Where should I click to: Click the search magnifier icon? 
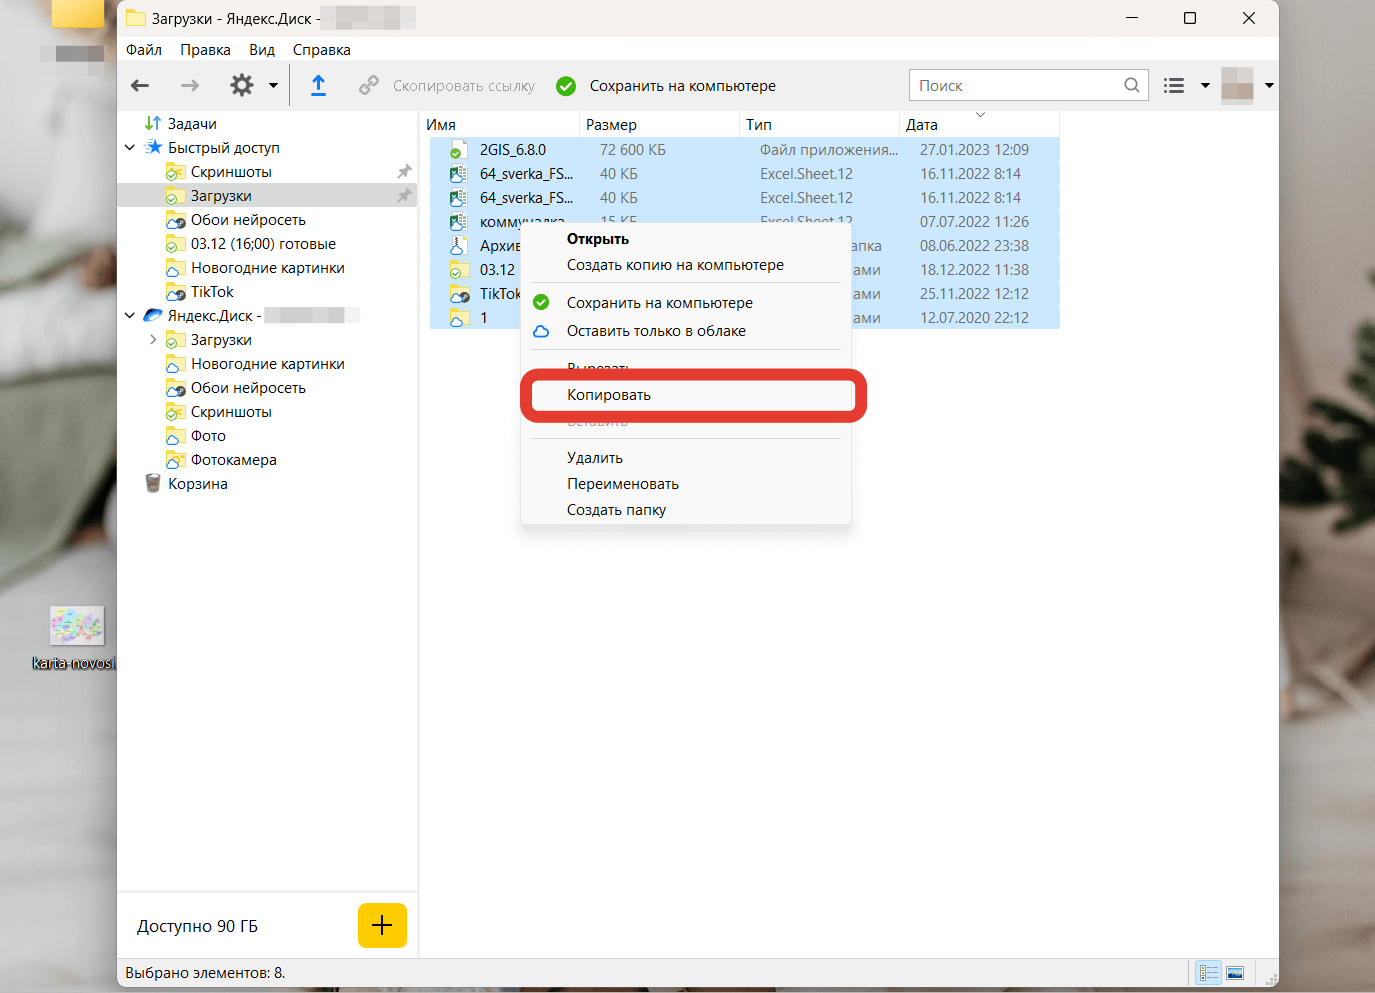(1131, 86)
